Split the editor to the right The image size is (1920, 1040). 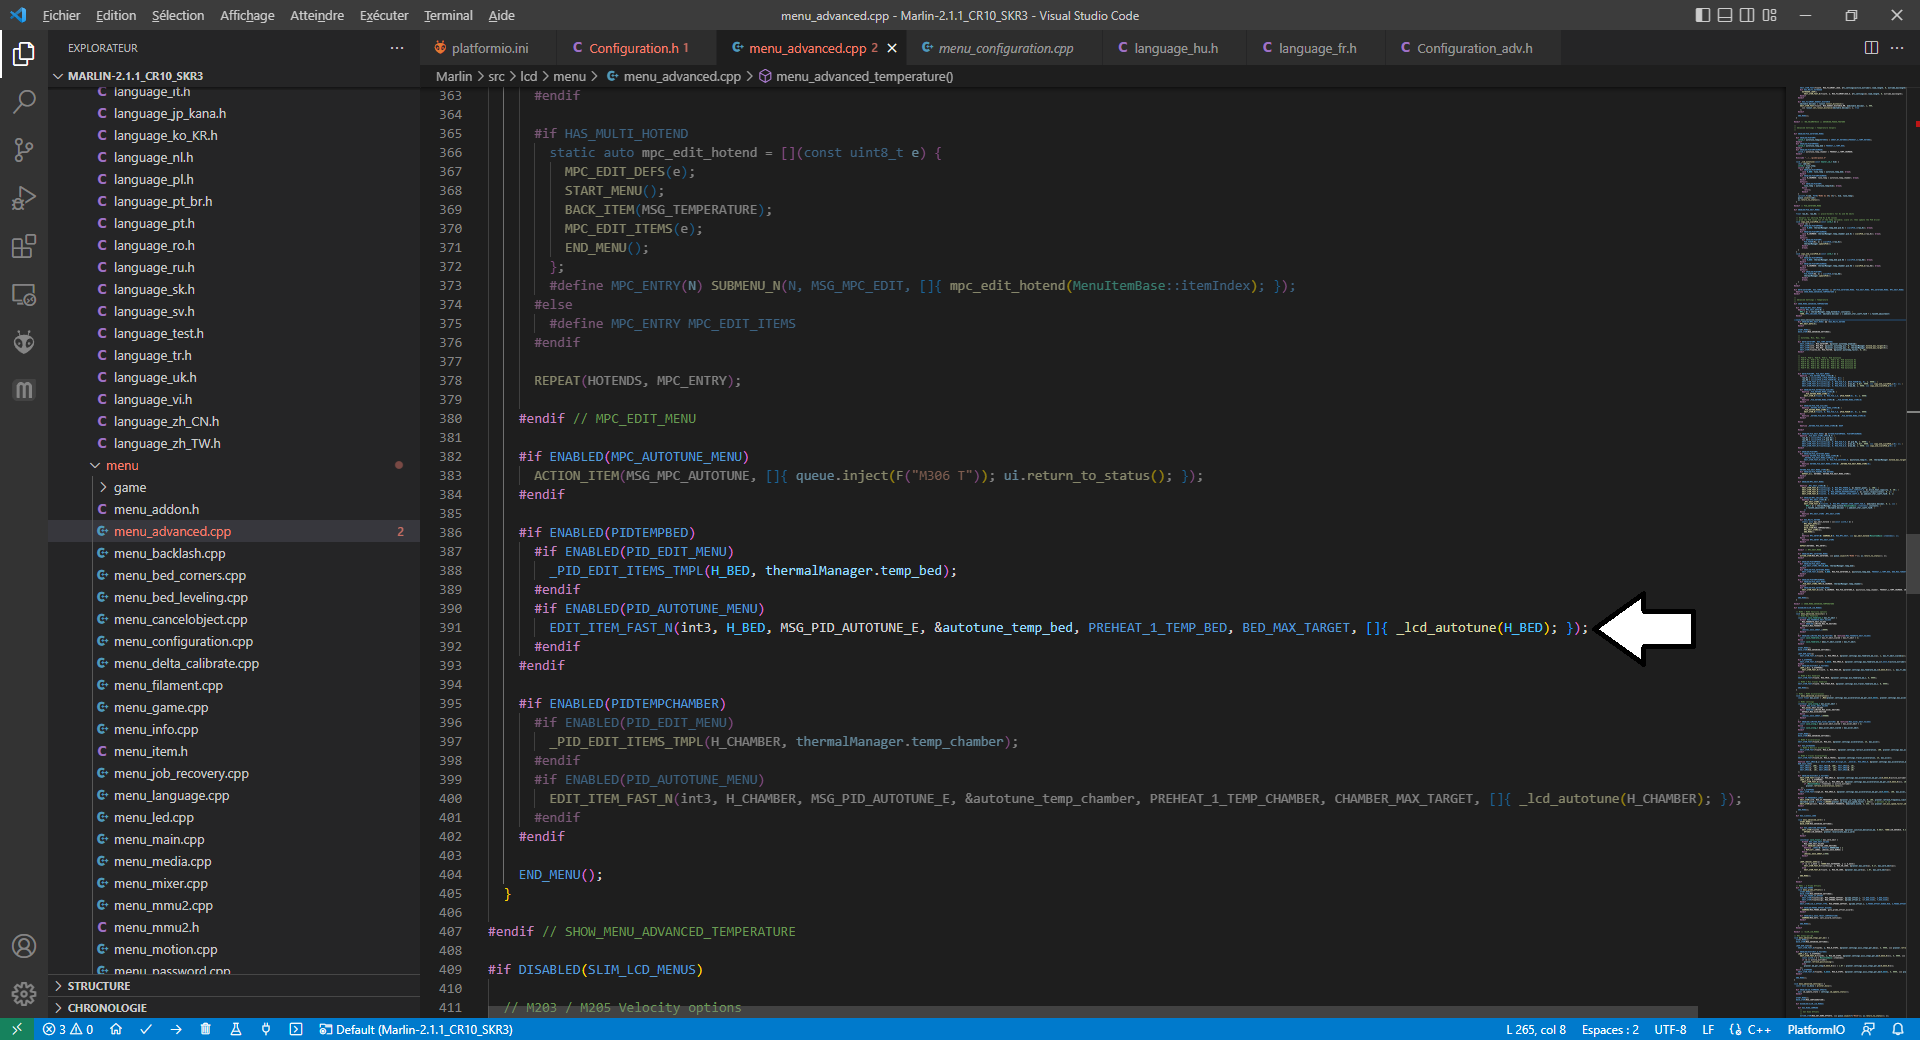pos(1871,48)
